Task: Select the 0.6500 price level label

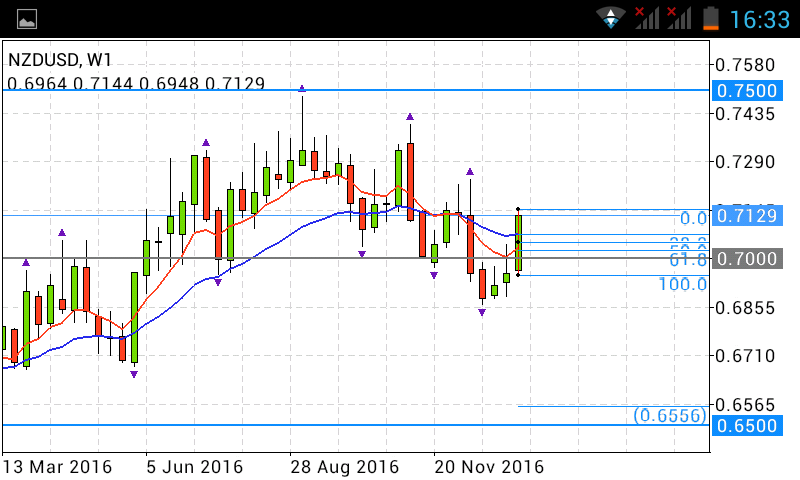Action: [x=746, y=425]
